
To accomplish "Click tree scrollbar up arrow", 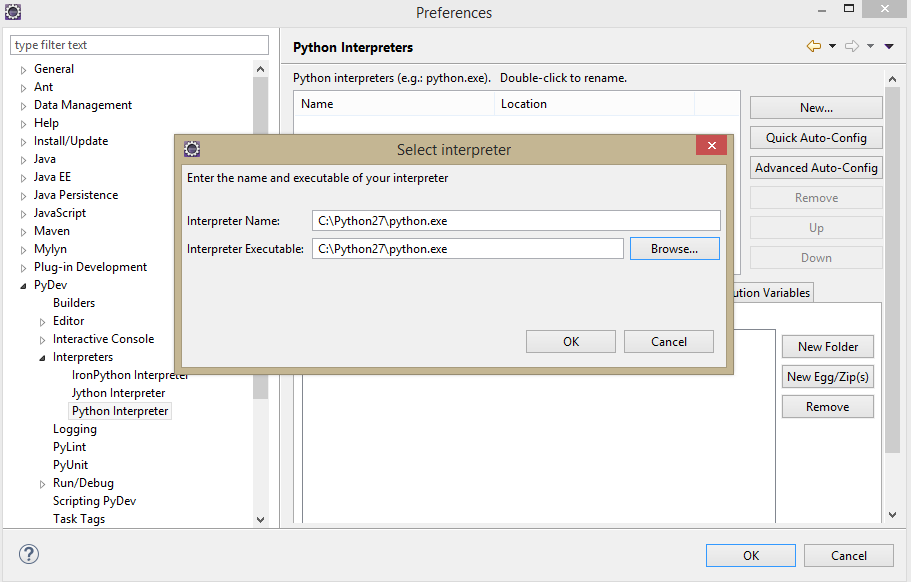I will tap(260, 69).
